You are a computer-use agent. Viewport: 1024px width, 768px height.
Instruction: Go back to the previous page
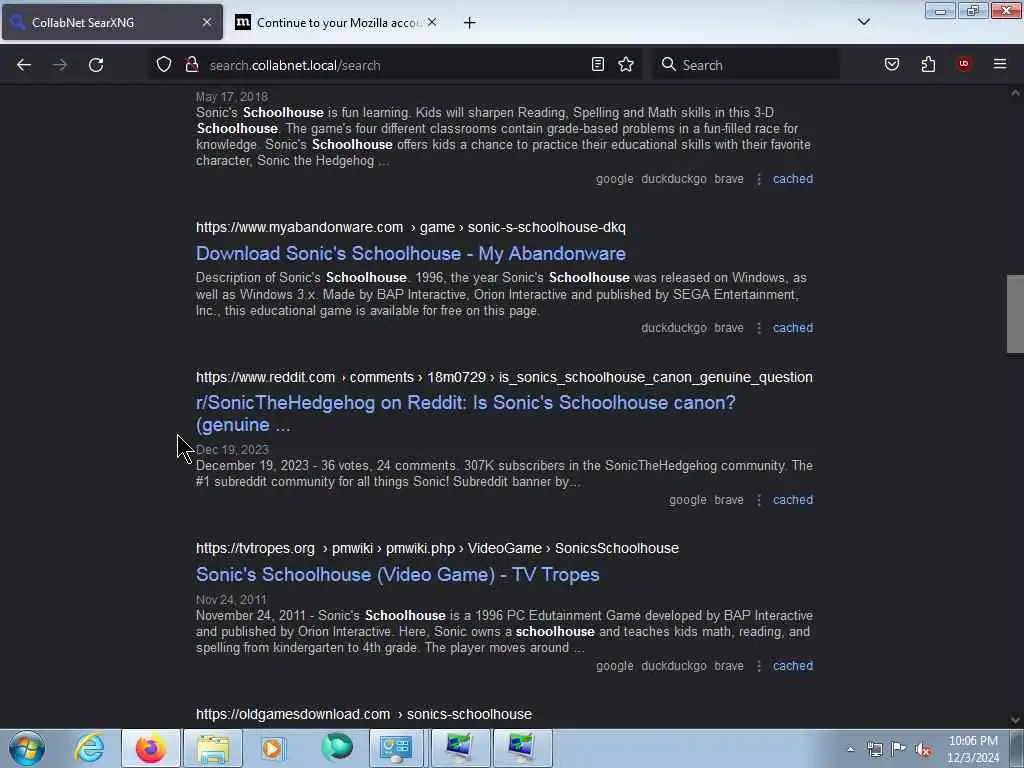click(24, 65)
